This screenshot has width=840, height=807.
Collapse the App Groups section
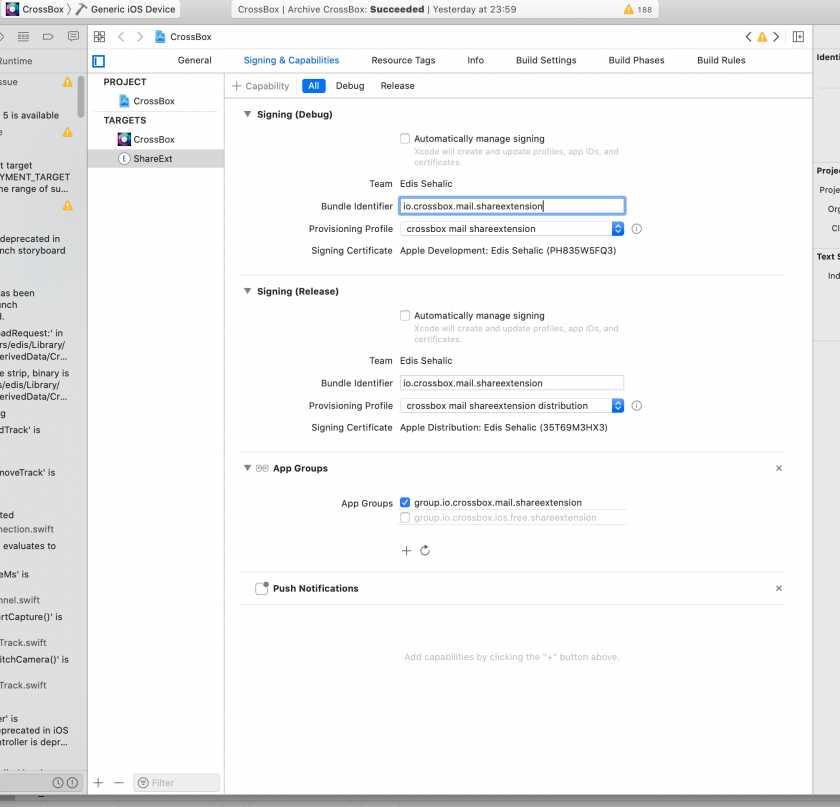247,468
